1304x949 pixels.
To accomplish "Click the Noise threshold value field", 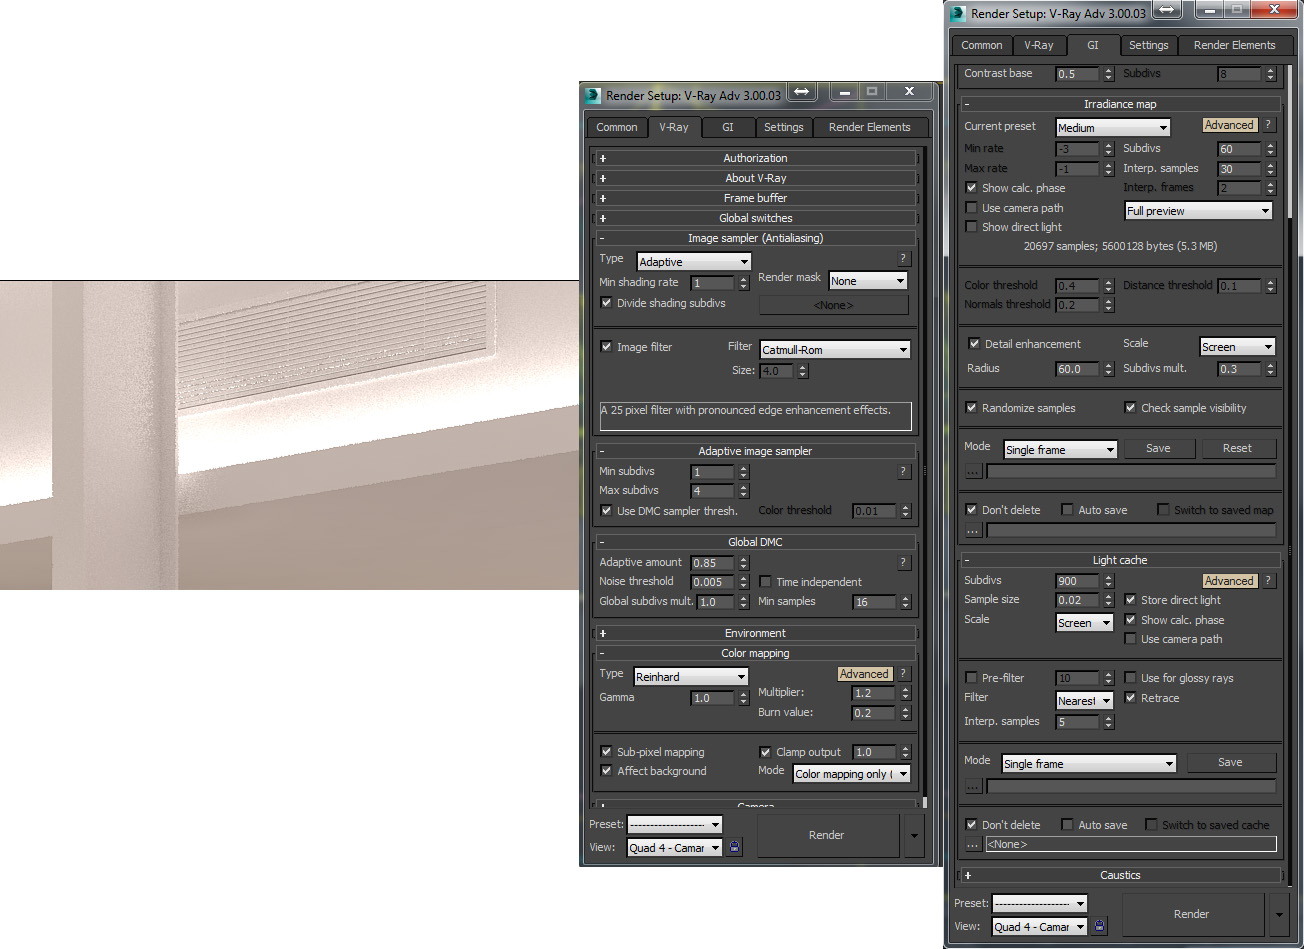I will pos(713,582).
